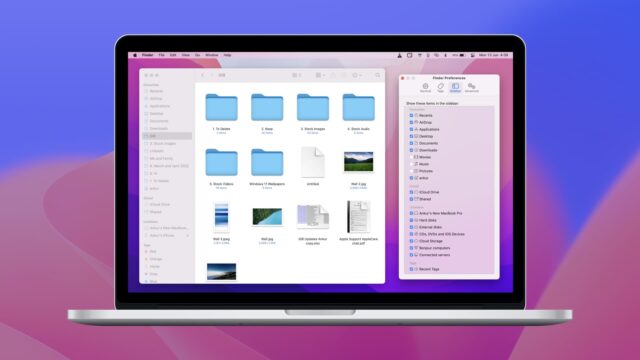Enable the Movies sidebar checkbox
Image resolution: width=640 pixels, height=360 pixels.
pos(411,157)
